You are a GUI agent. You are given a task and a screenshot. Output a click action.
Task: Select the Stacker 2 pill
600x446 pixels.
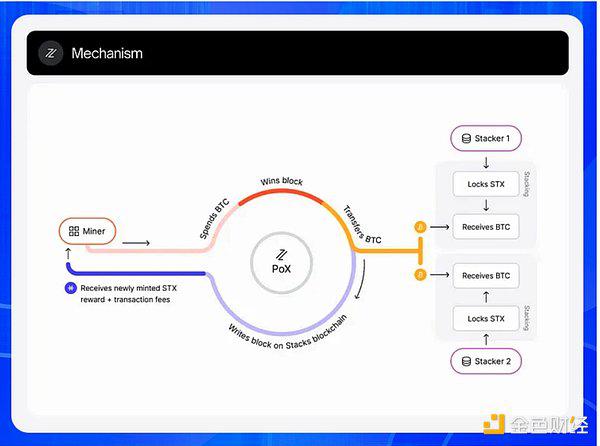pos(486,361)
